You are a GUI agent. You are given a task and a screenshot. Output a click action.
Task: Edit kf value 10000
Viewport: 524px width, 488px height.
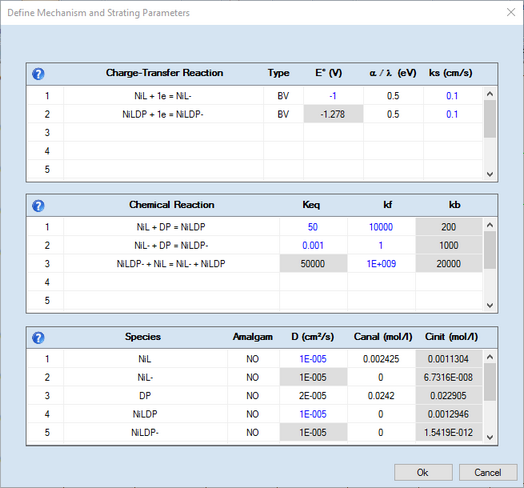coord(381,227)
